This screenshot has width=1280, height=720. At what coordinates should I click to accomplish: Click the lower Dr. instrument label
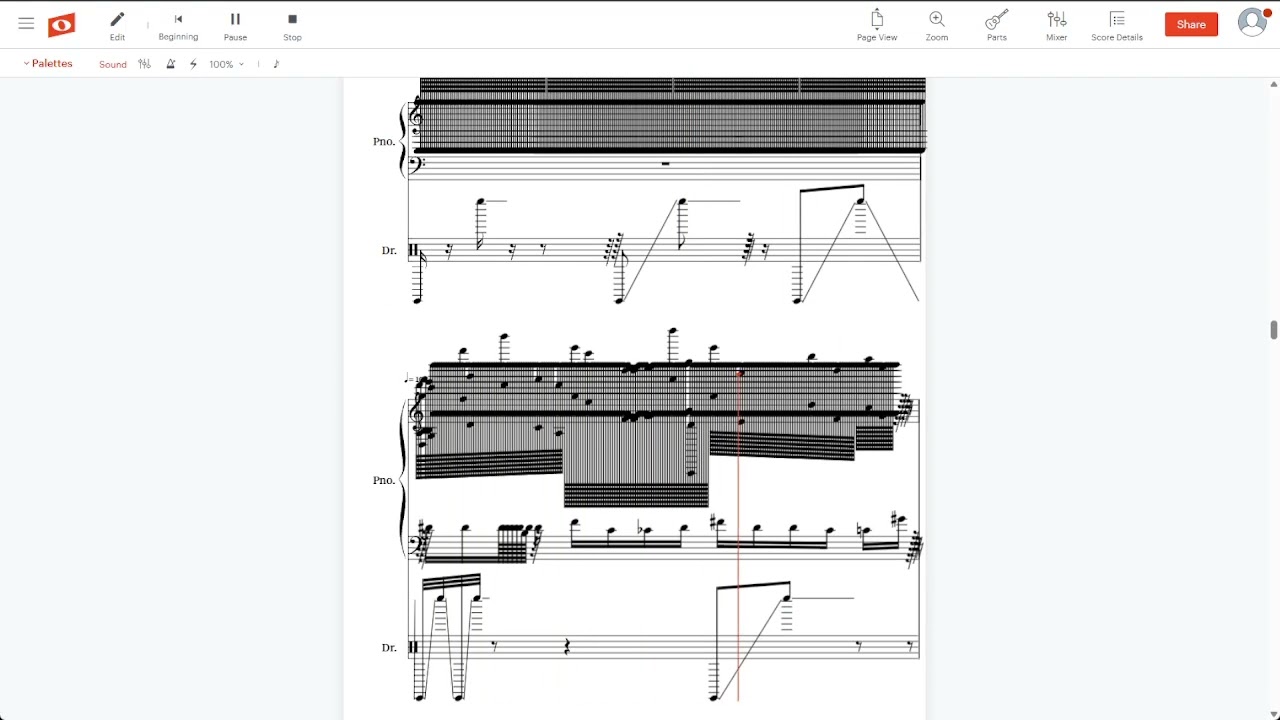[389, 647]
